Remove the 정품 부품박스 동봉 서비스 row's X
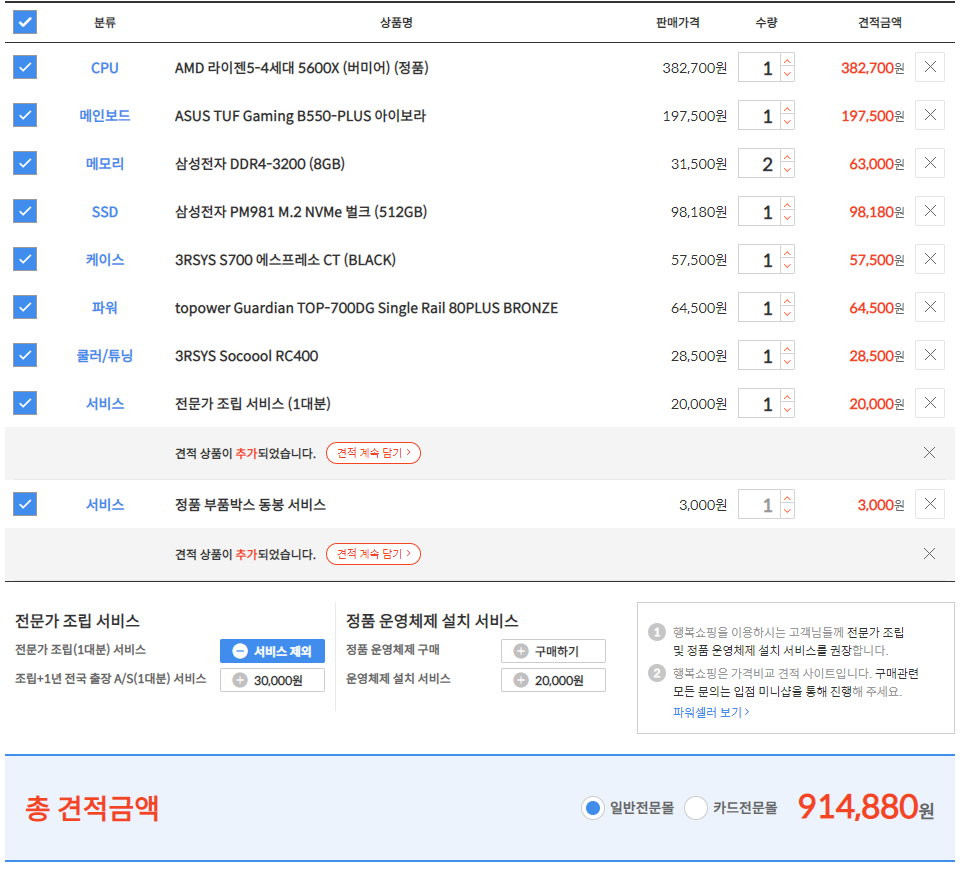The width and height of the screenshot is (962, 870). (929, 504)
